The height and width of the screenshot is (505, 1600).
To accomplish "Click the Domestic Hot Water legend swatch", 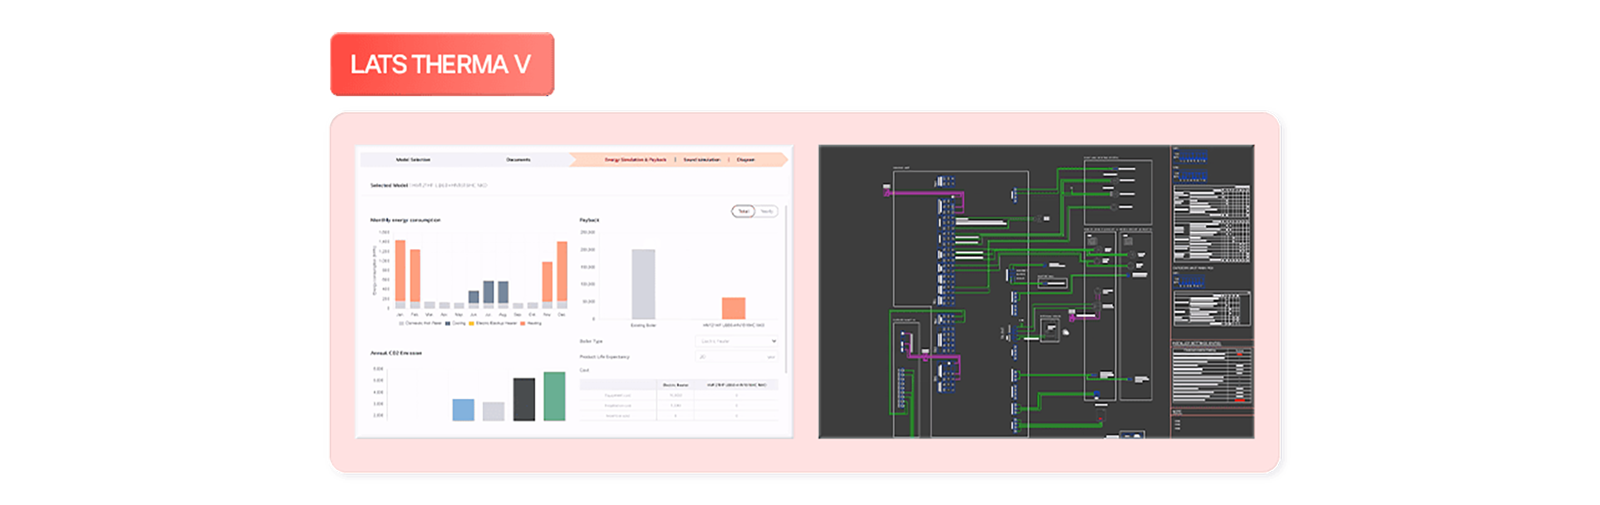I will [x=401, y=323].
